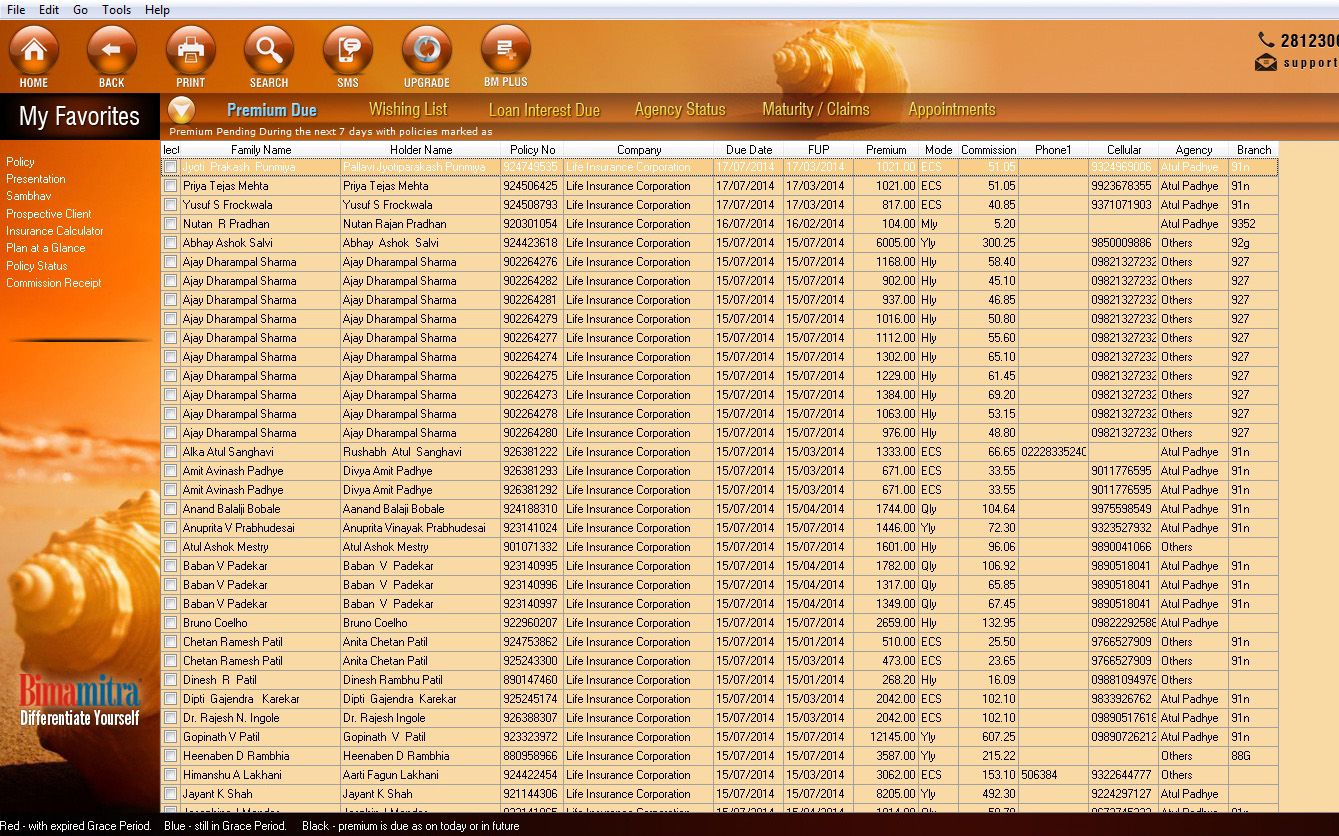Click the Branch column header
Image resolution: width=1339 pixels, height=836 pixels.
[1254, 150]
